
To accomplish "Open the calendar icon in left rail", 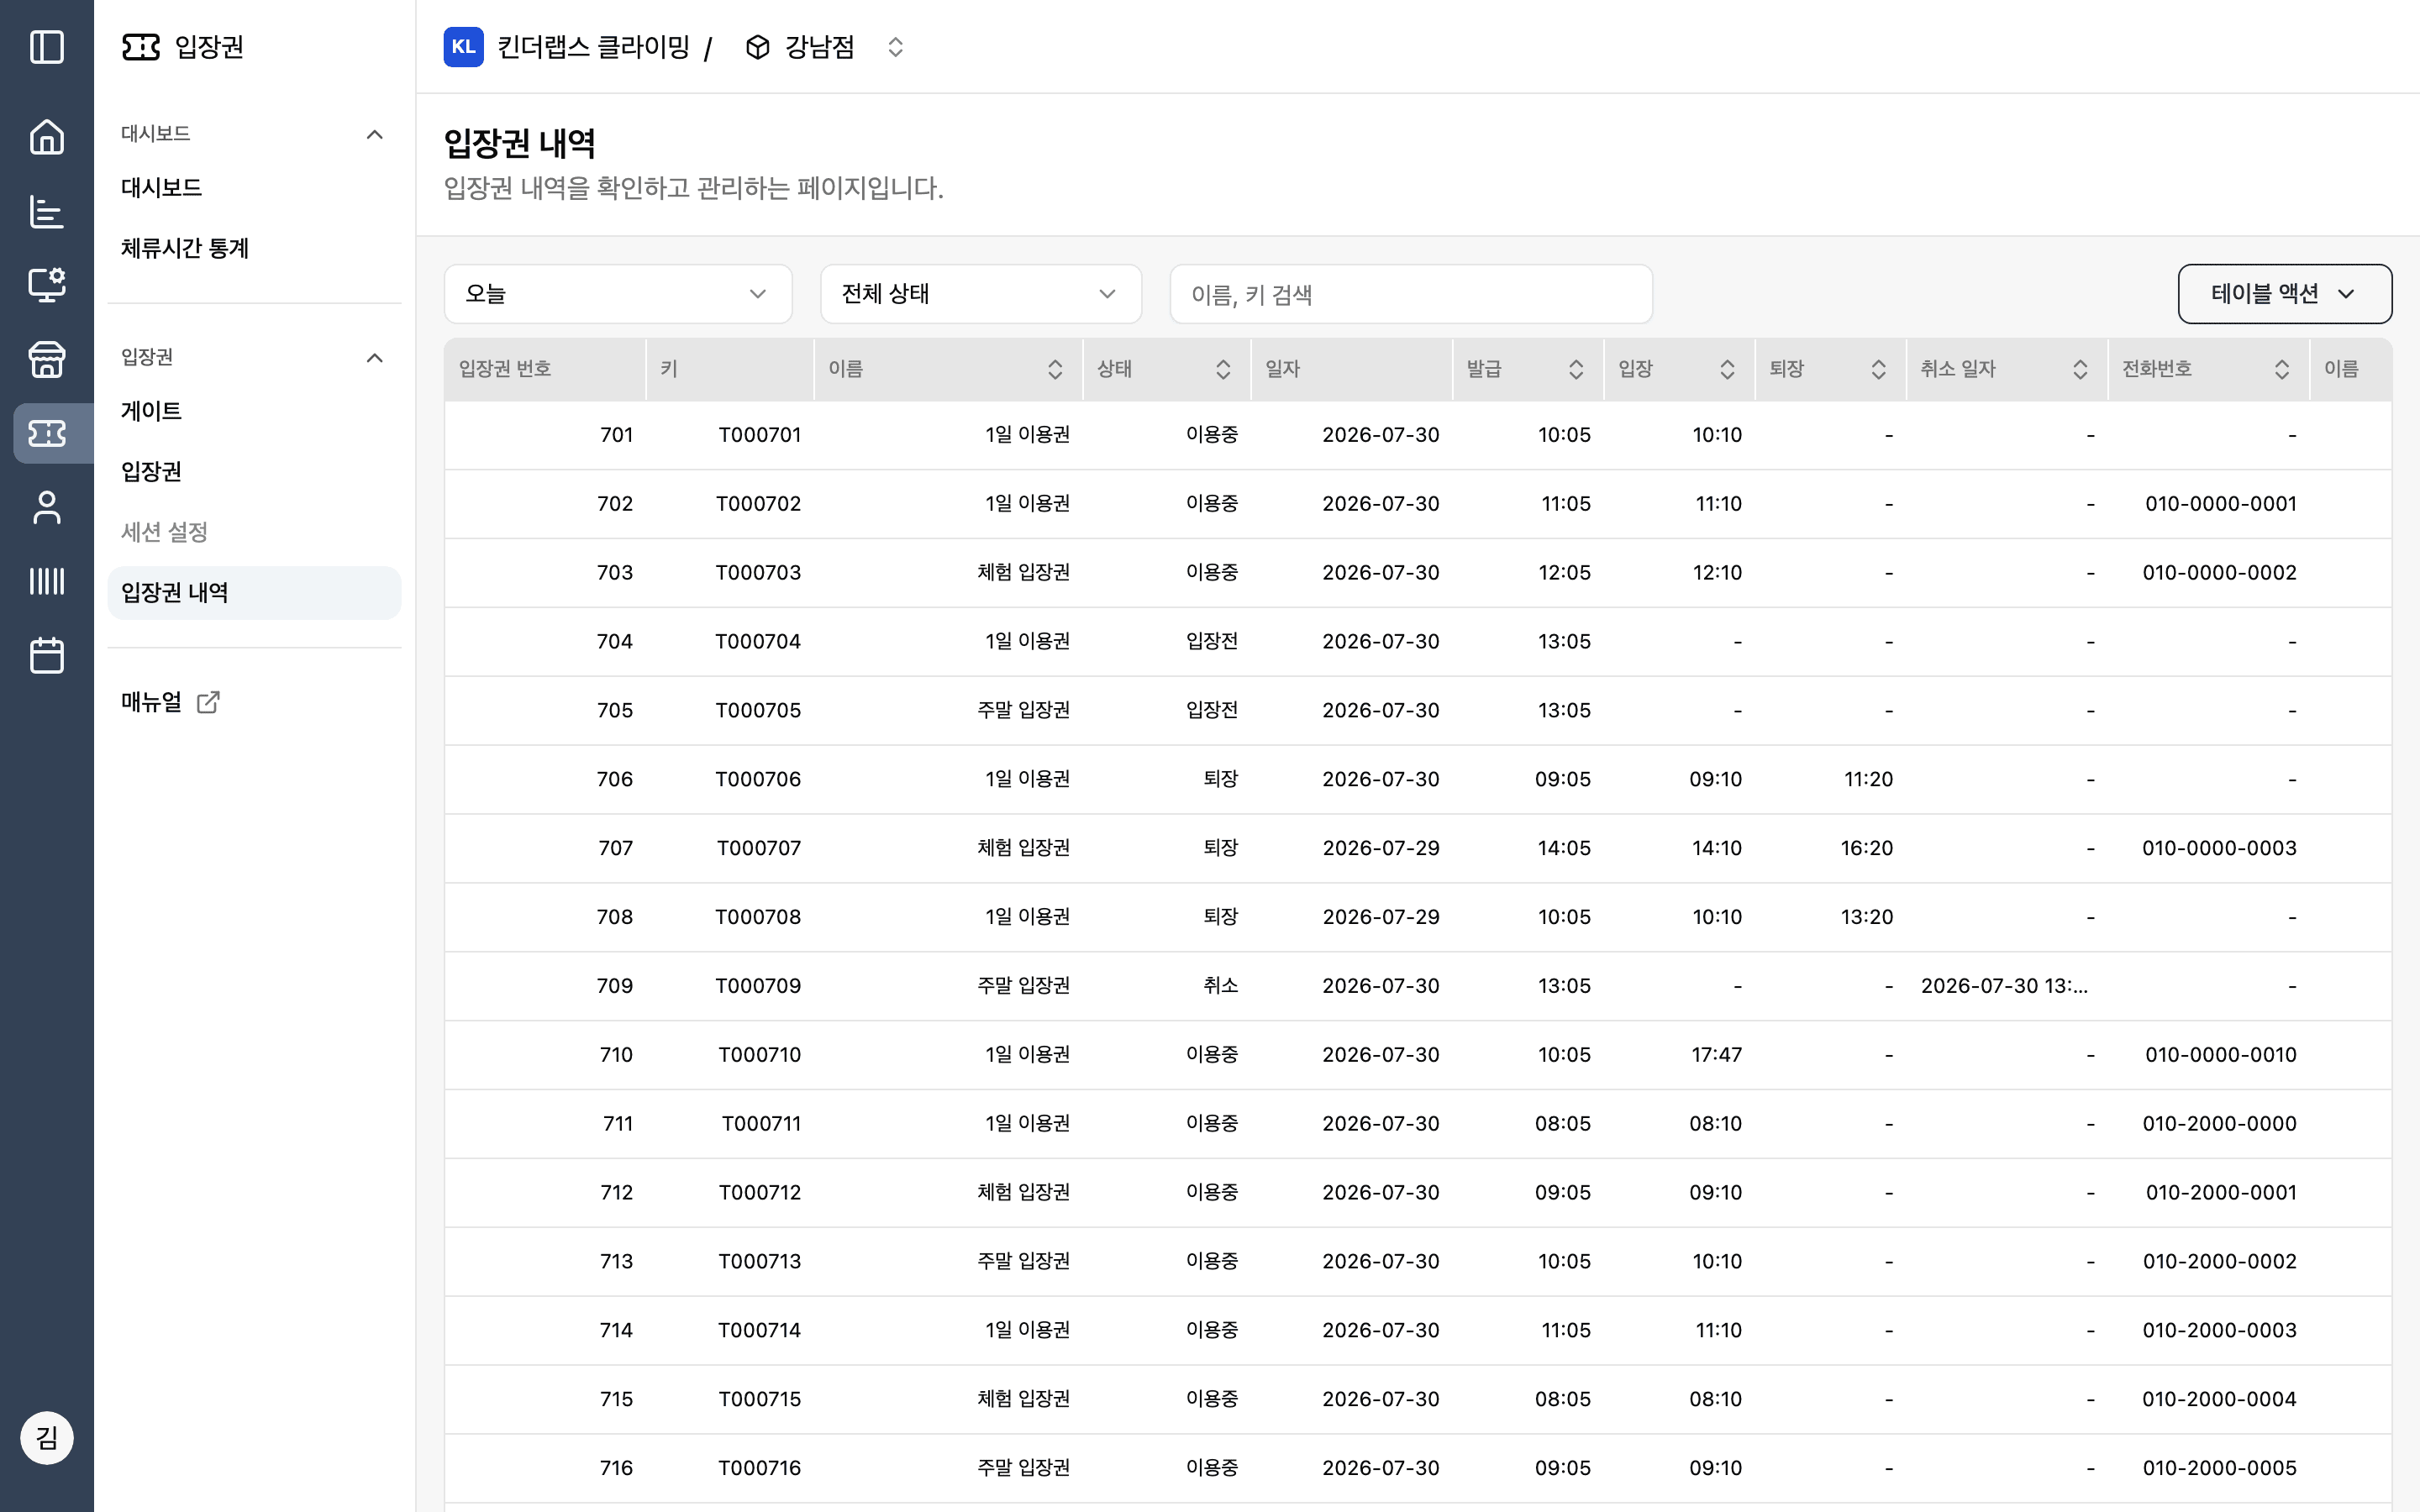I will coord(47,655).
